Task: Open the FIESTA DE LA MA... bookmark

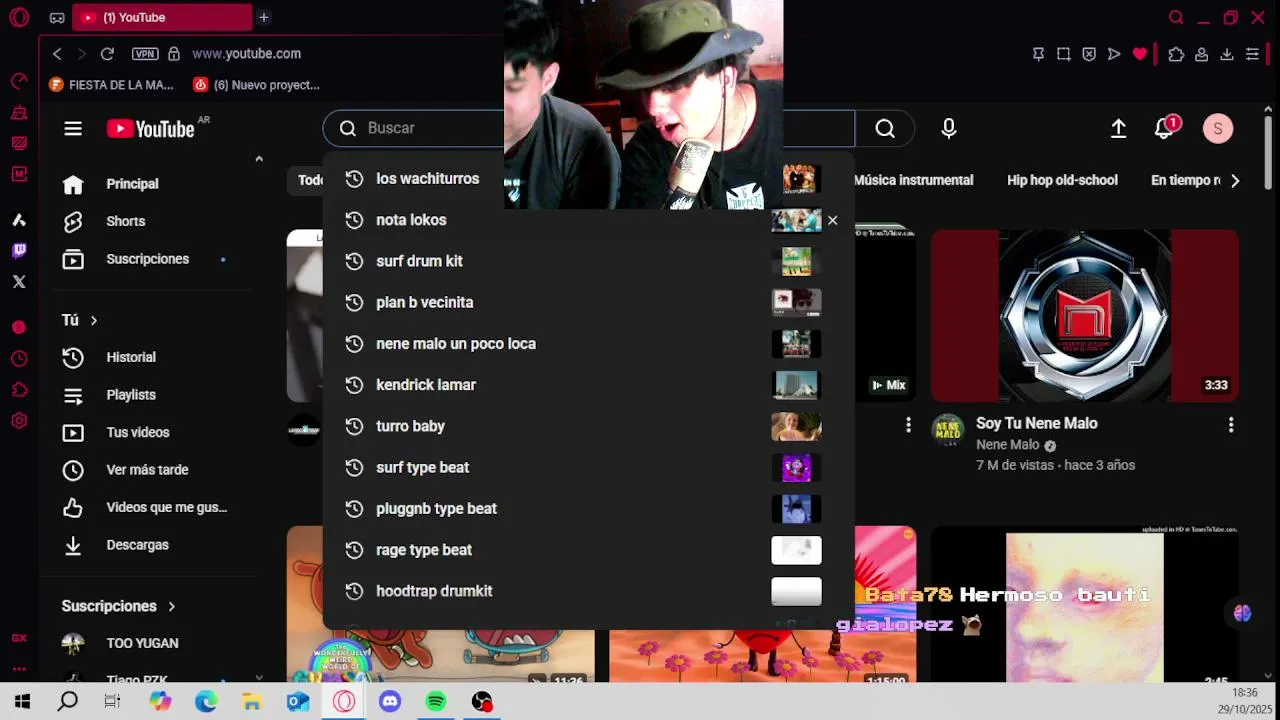Action: (x=112, y=85)
